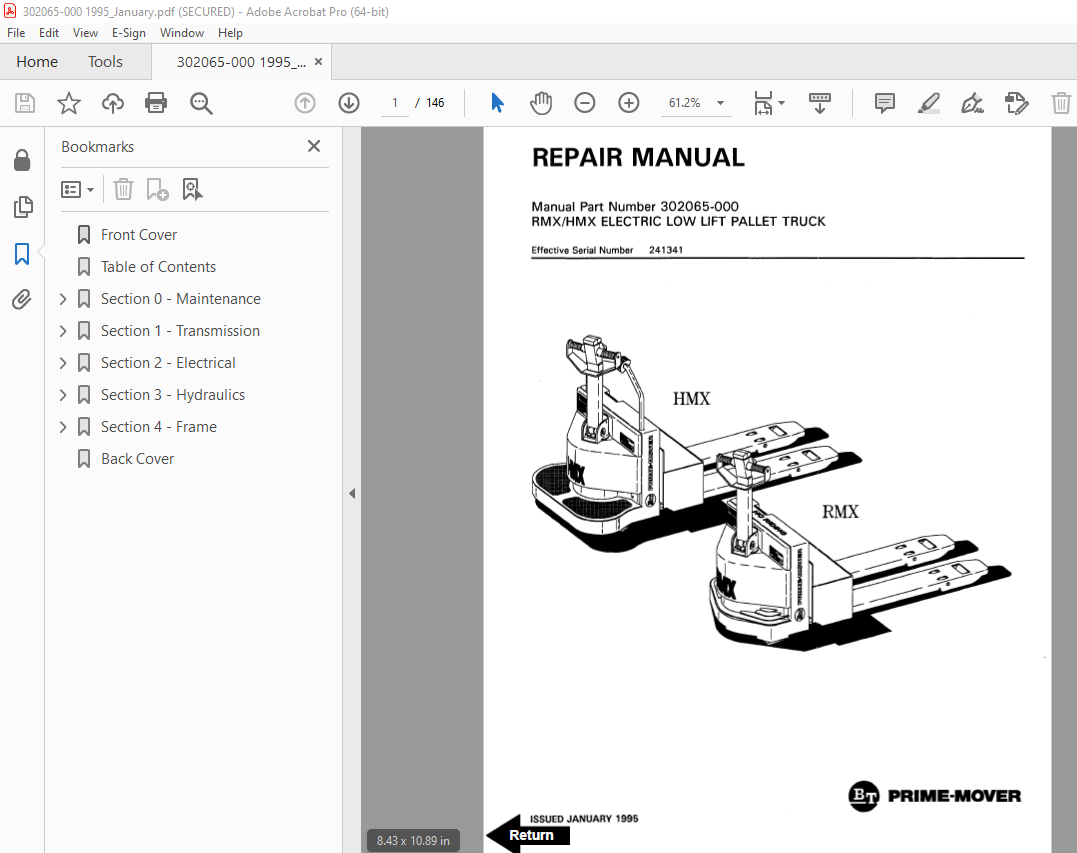Open the File menu
The image size is (1077, 853).
[x=16, y=32]
